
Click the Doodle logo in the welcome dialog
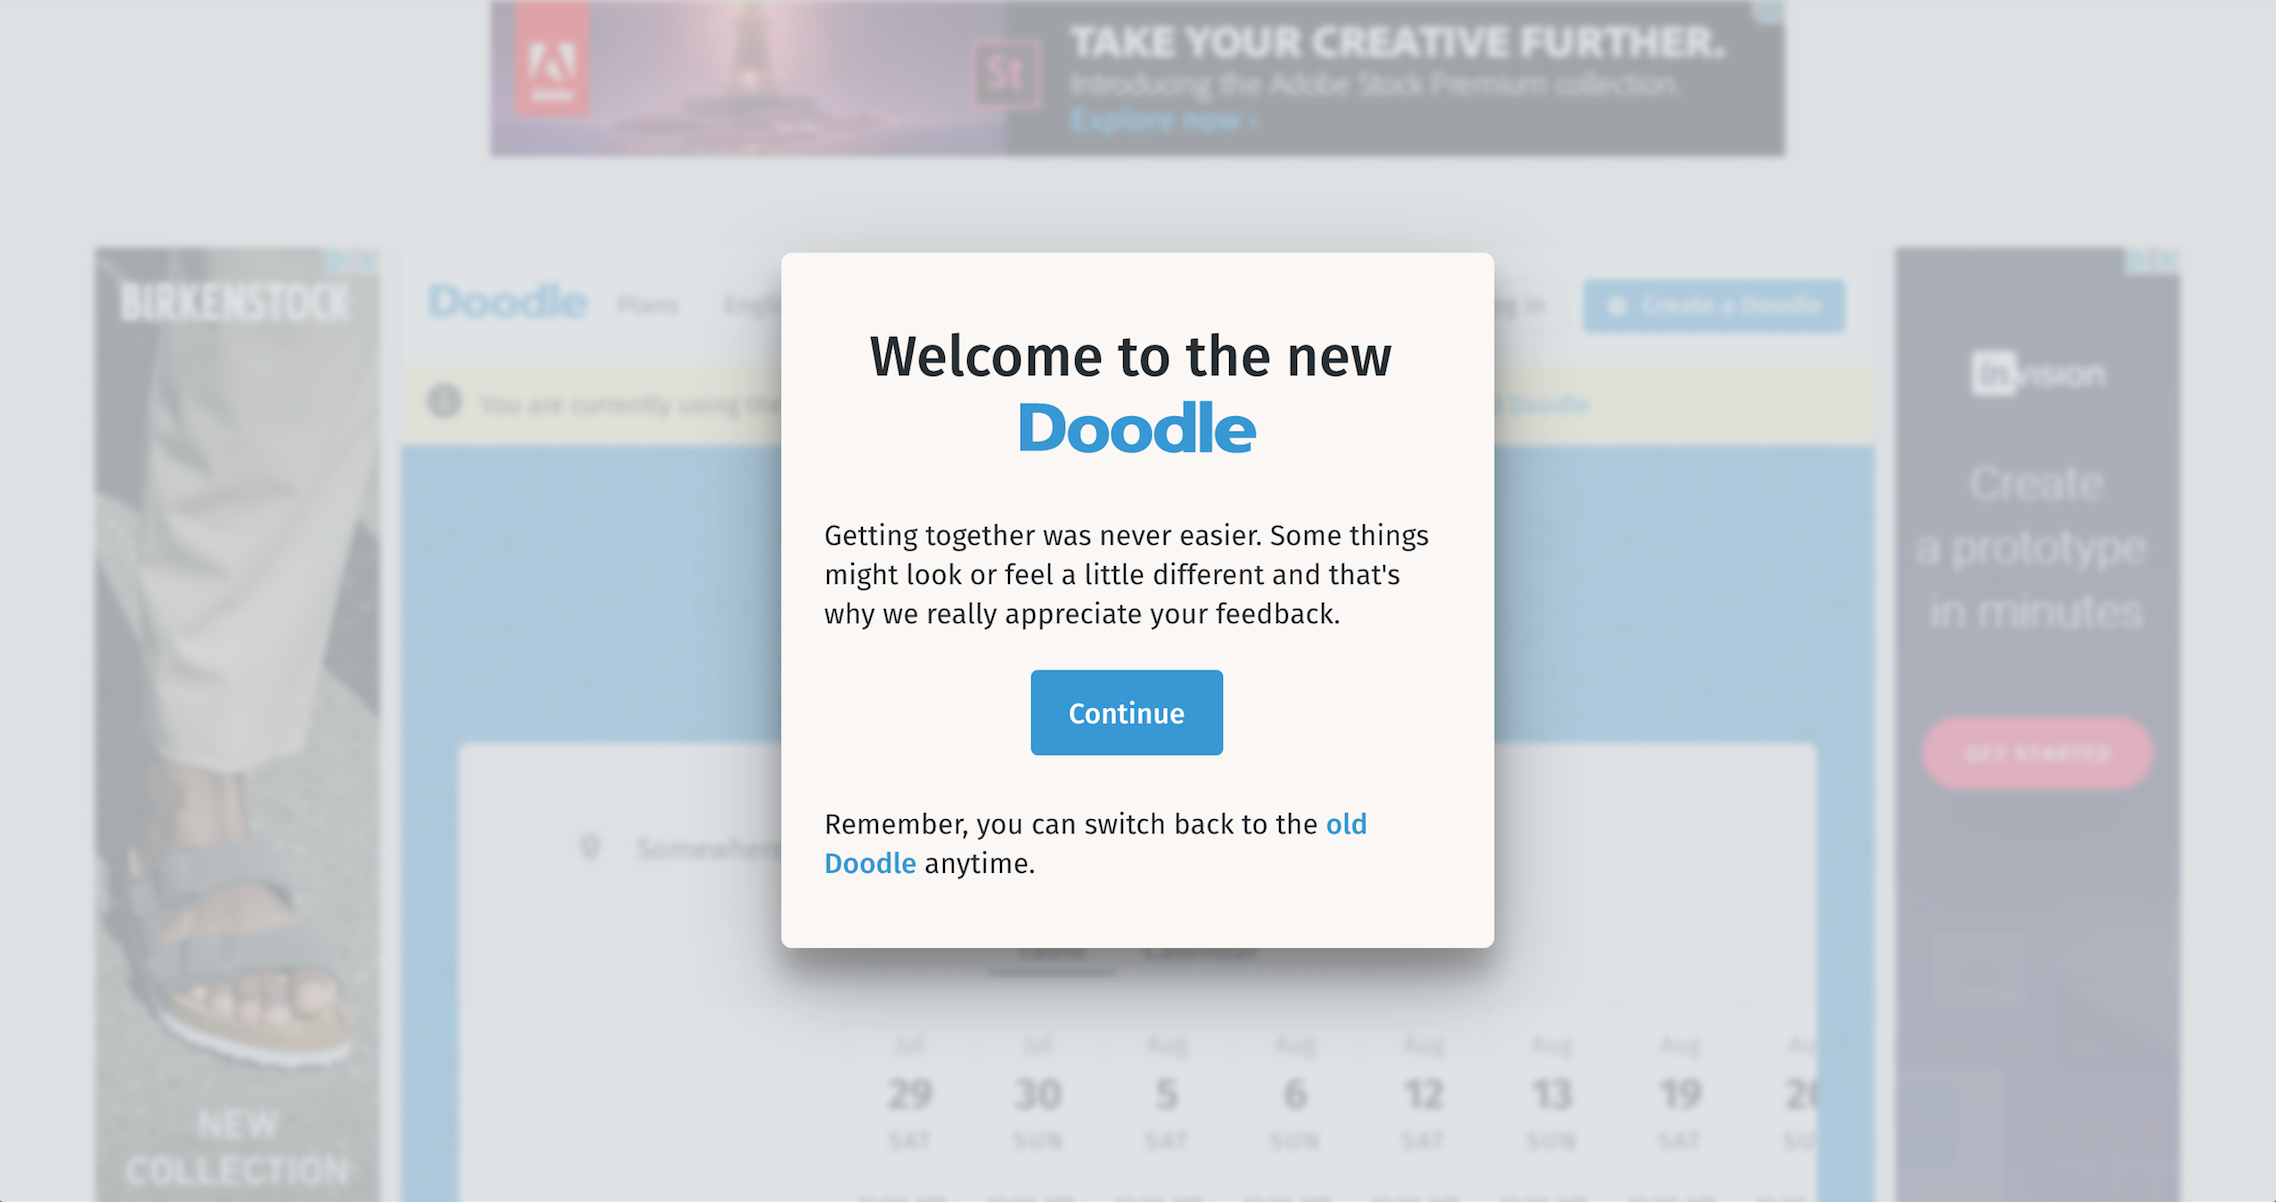click(x=1136, y=429)
